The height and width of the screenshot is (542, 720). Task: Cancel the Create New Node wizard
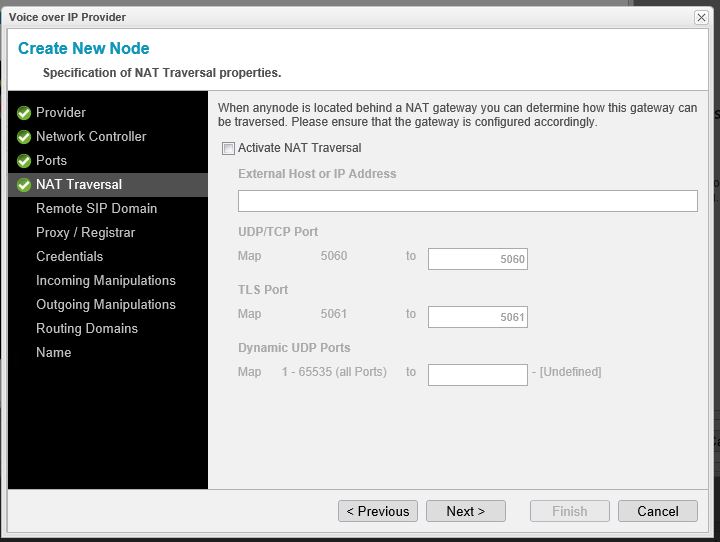coord(657,511)
